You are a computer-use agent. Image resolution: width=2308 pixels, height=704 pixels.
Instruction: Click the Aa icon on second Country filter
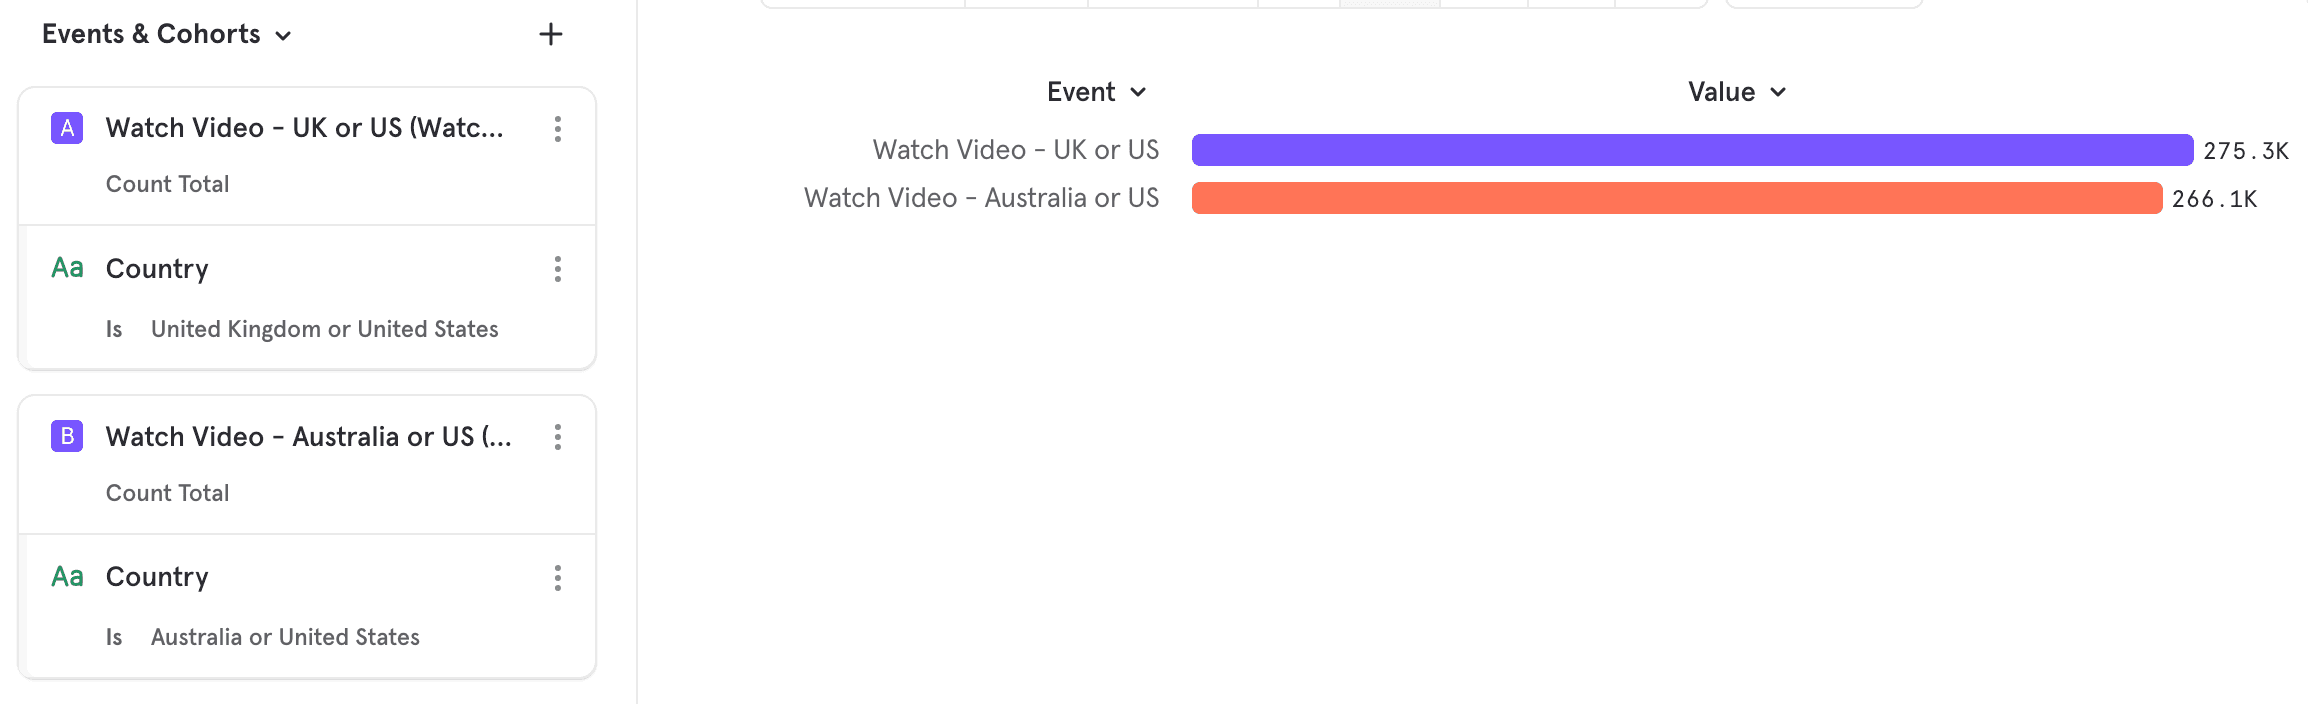pos(67,577)
